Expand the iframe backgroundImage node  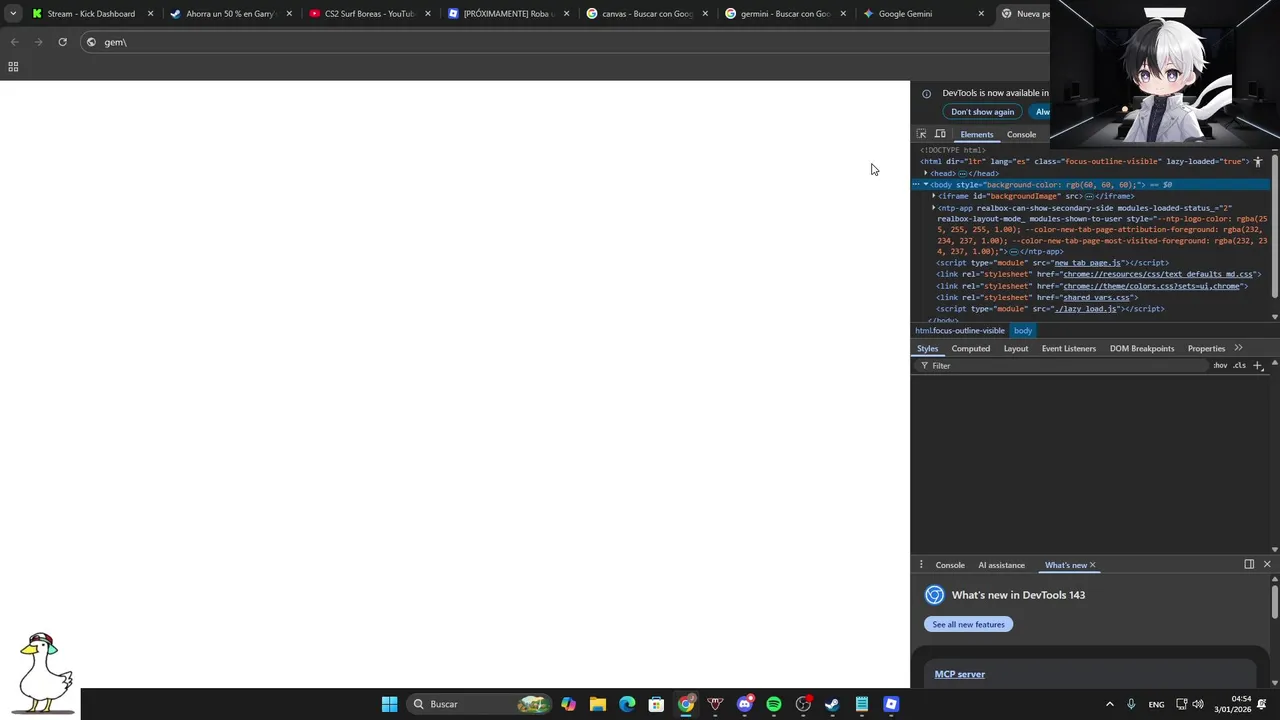(x=934, y=196)
